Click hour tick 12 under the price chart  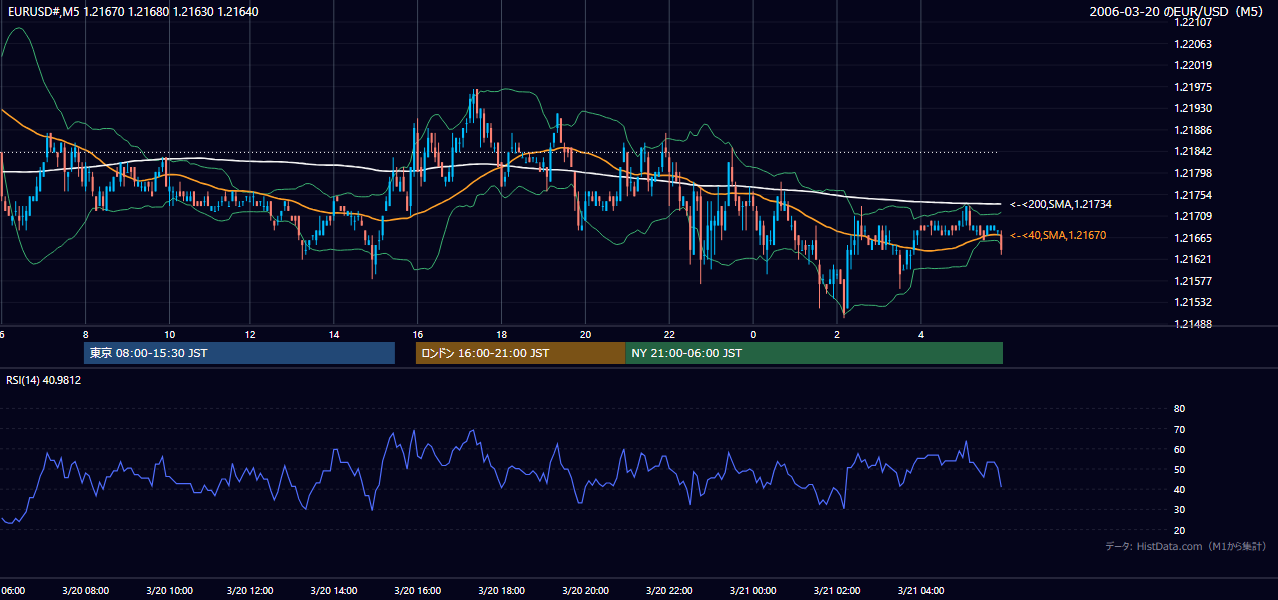point(252,335)
